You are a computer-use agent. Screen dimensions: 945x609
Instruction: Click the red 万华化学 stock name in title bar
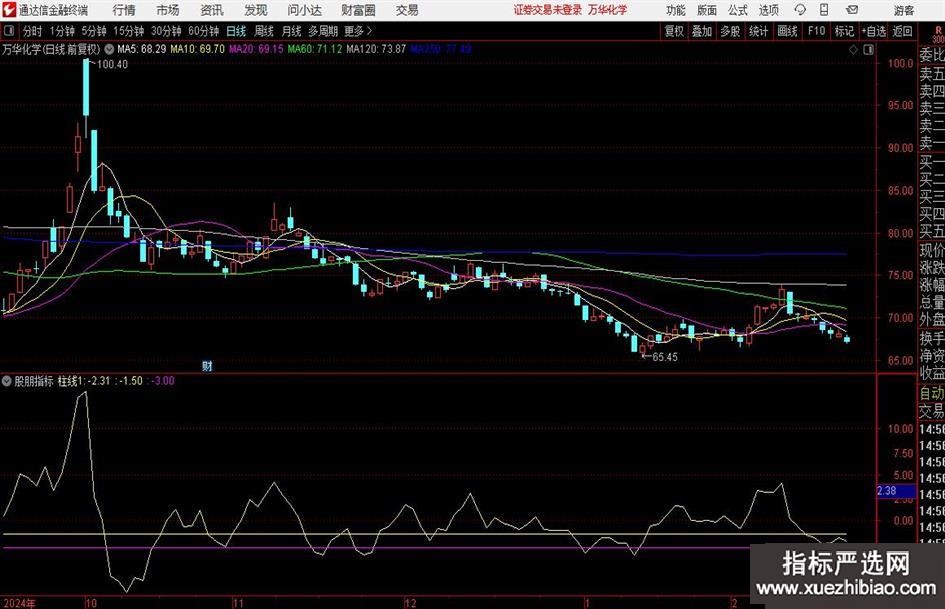(x=608, y=10)
